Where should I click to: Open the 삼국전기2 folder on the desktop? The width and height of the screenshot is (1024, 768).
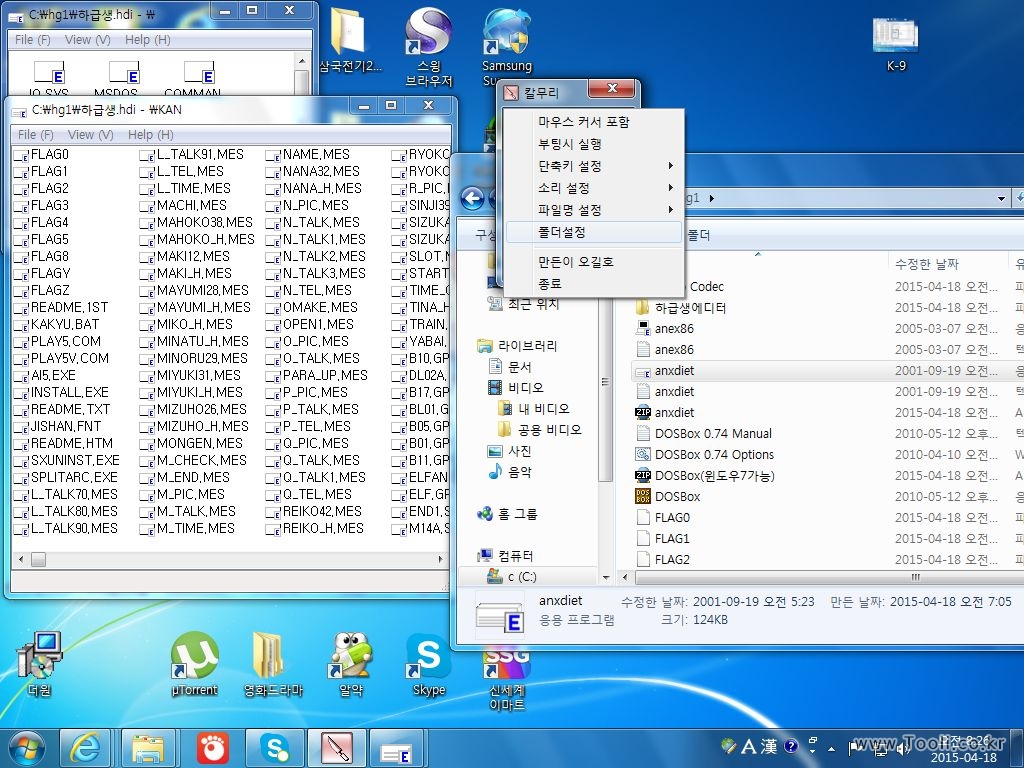click(349, 39)
